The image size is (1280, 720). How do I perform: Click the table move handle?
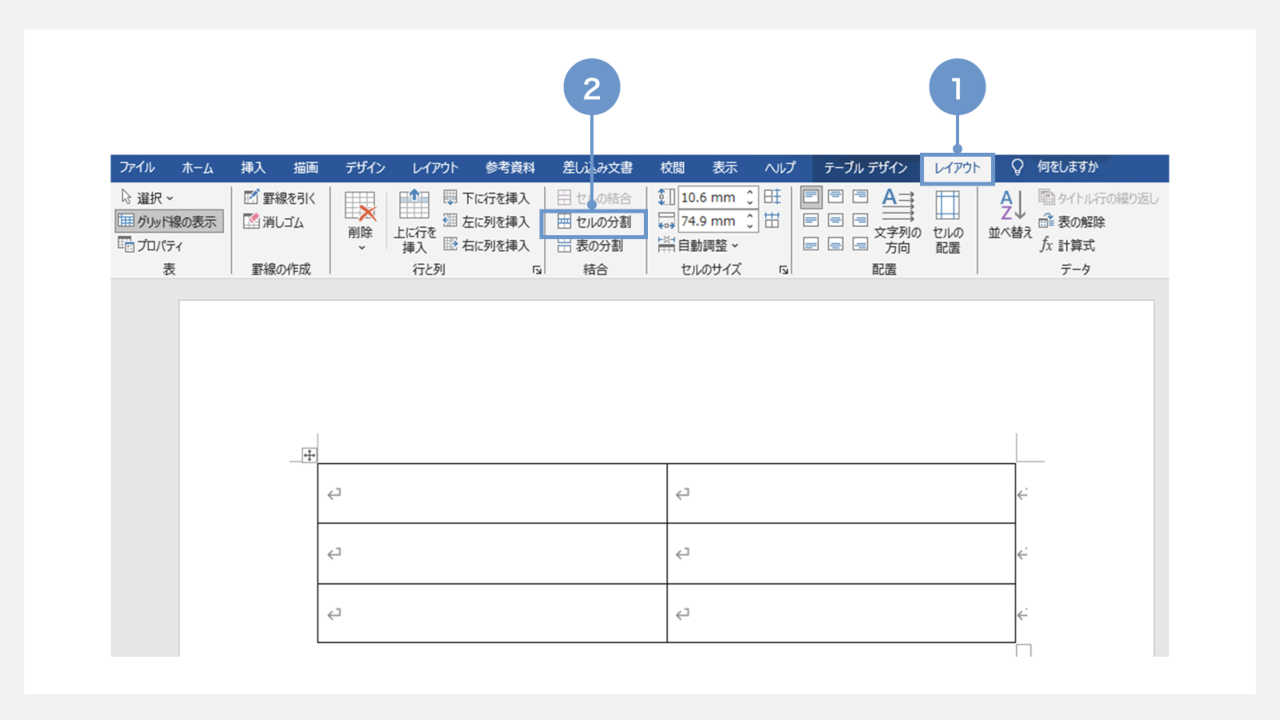click(309, 455)
